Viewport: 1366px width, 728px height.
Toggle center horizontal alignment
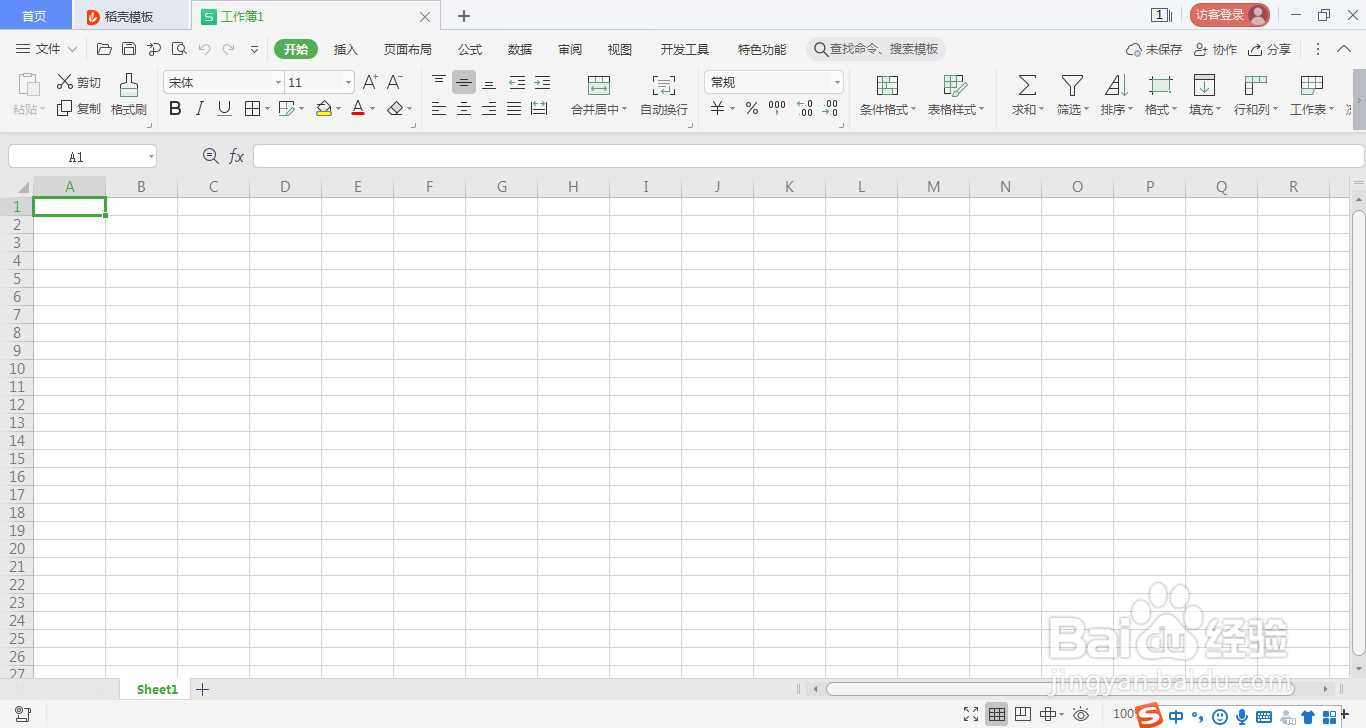464,108
